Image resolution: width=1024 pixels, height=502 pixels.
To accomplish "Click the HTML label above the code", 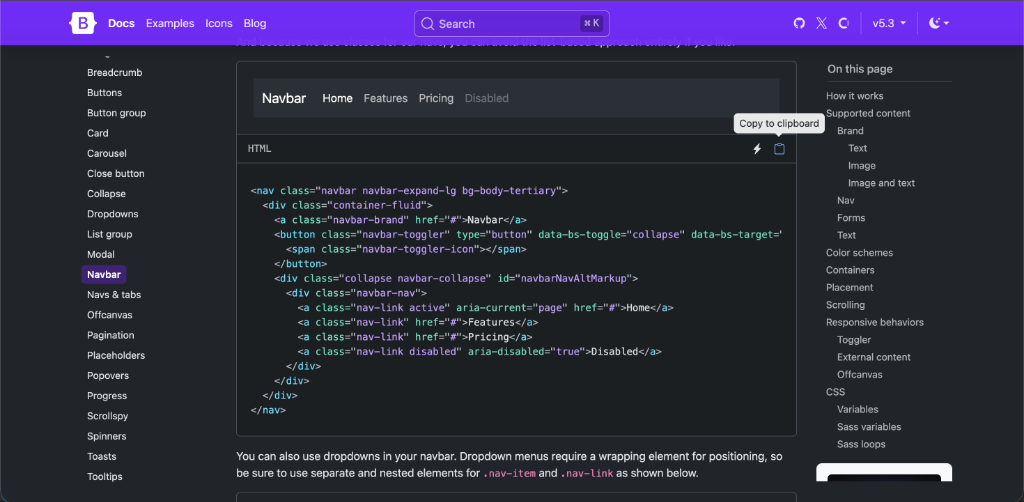I will pyautogui.click(x=259, y=149).
